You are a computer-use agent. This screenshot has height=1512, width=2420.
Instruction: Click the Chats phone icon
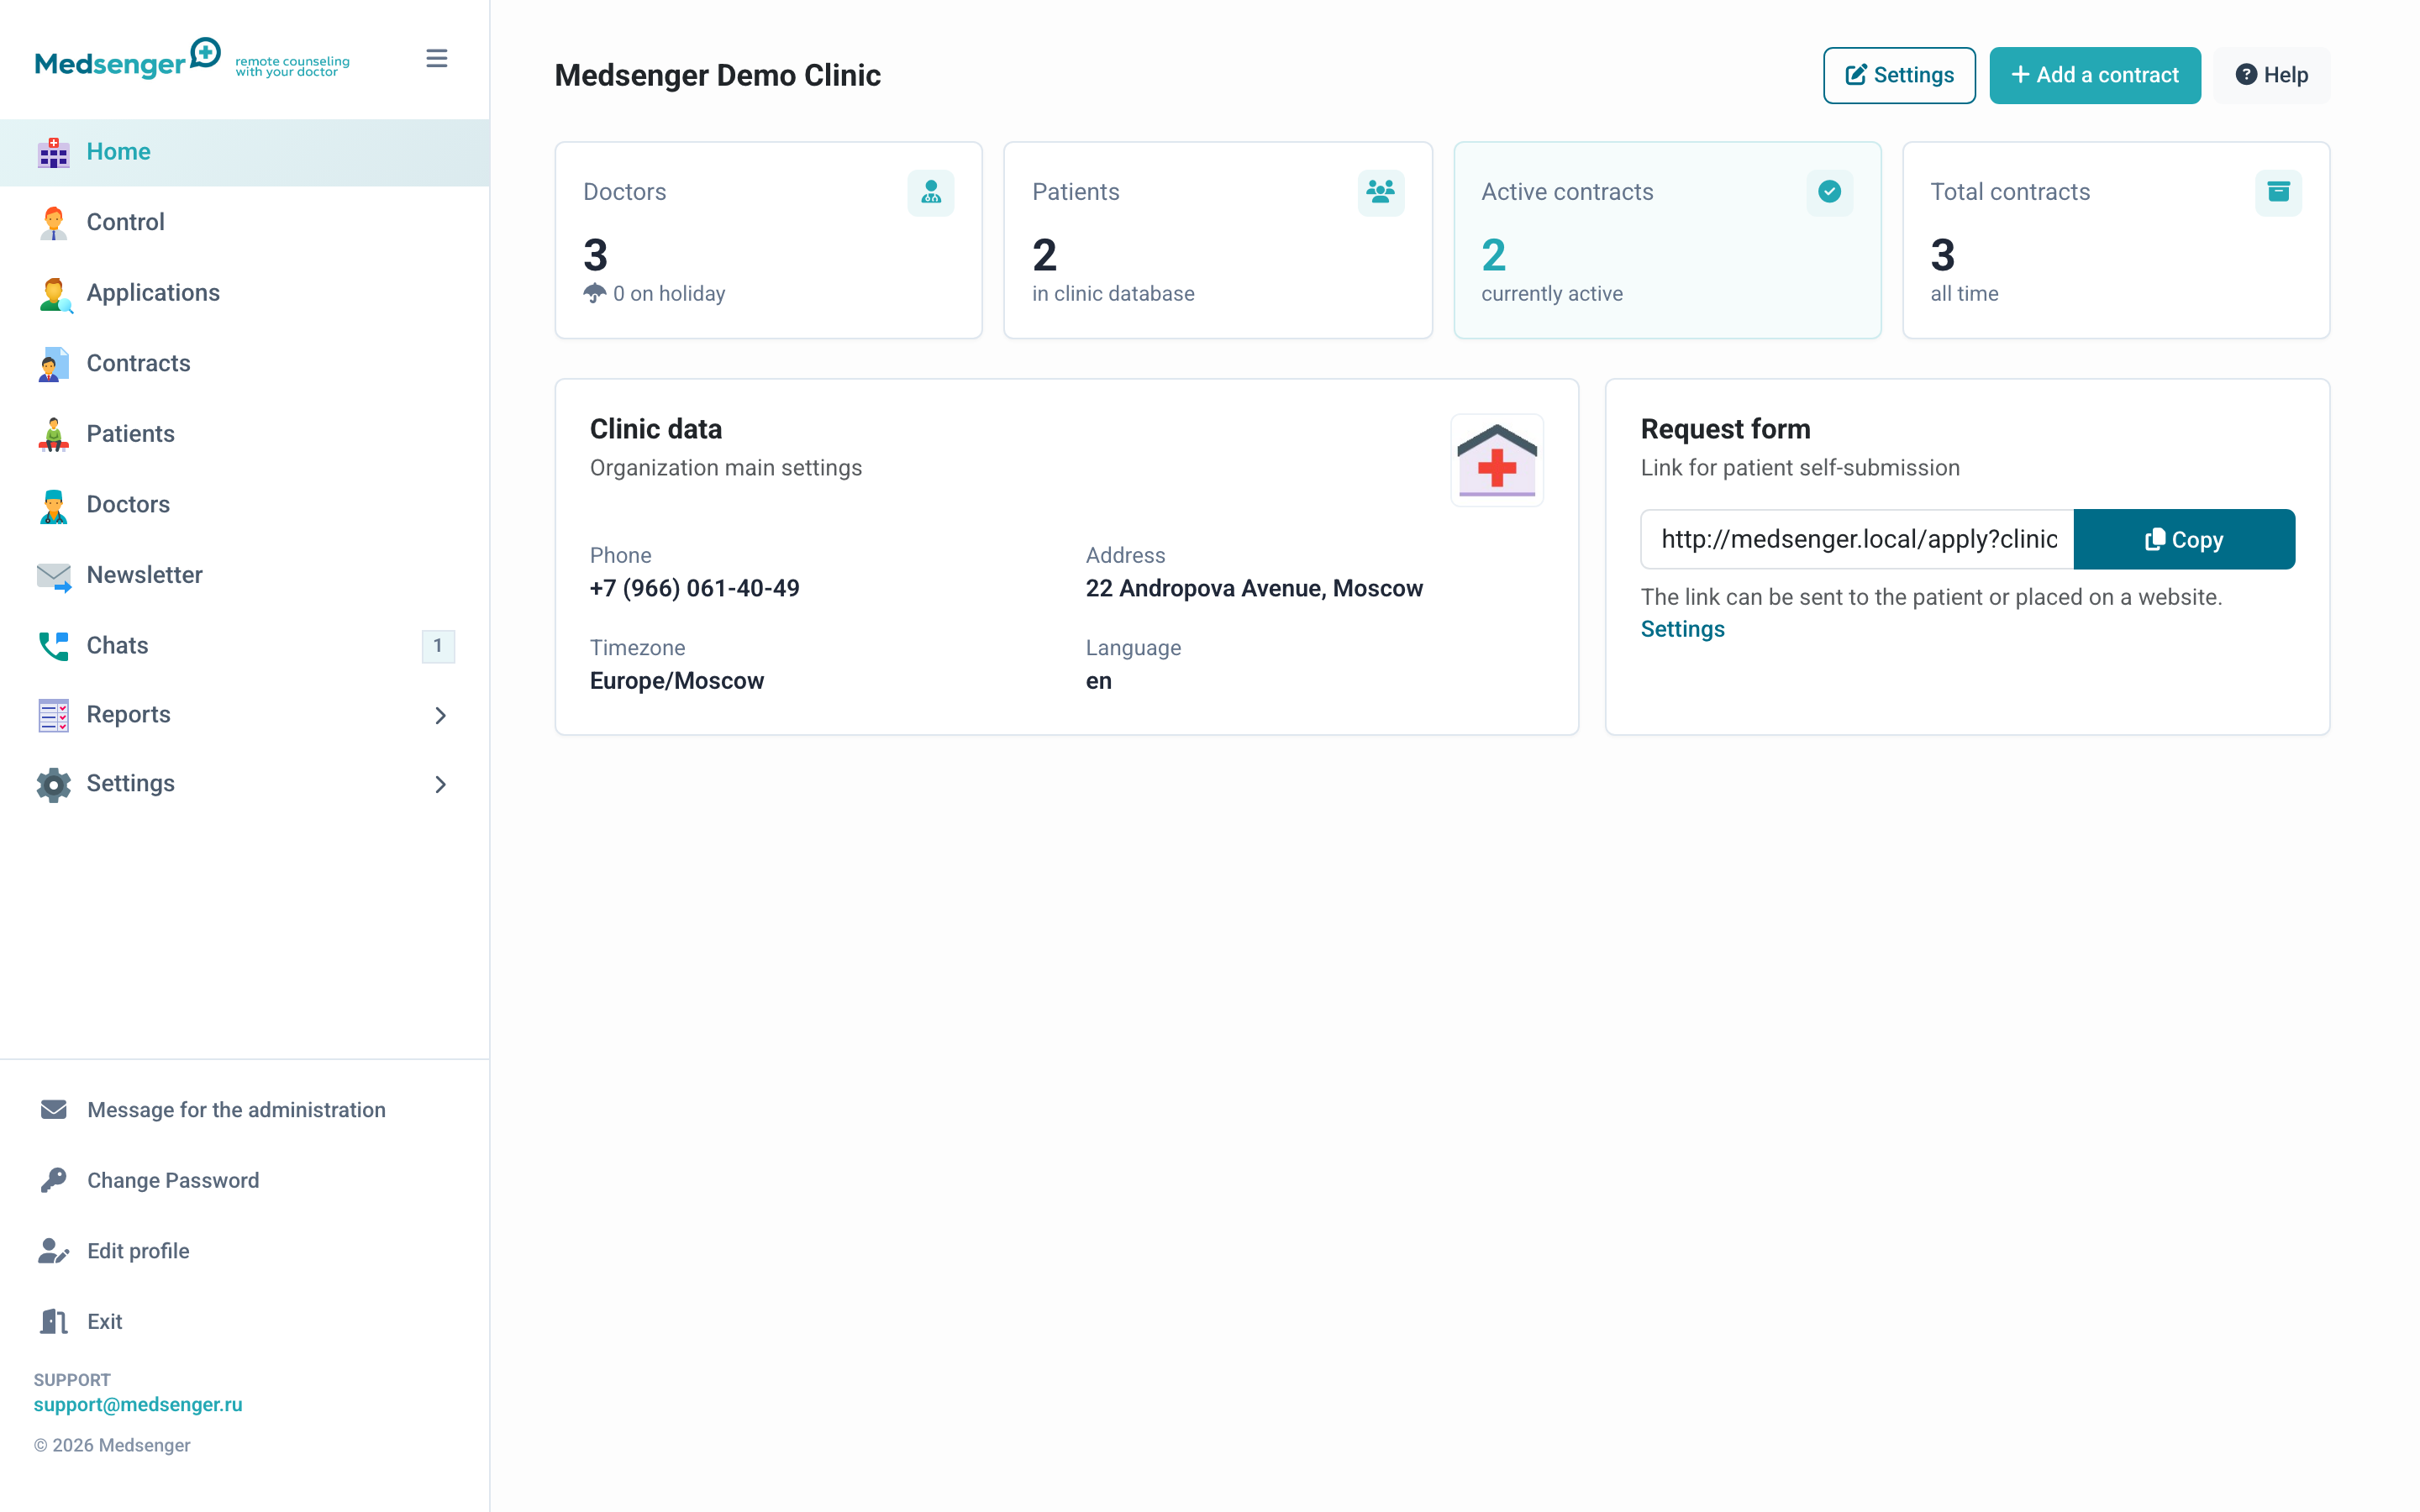pyautogui.click(x=53, y=646)
